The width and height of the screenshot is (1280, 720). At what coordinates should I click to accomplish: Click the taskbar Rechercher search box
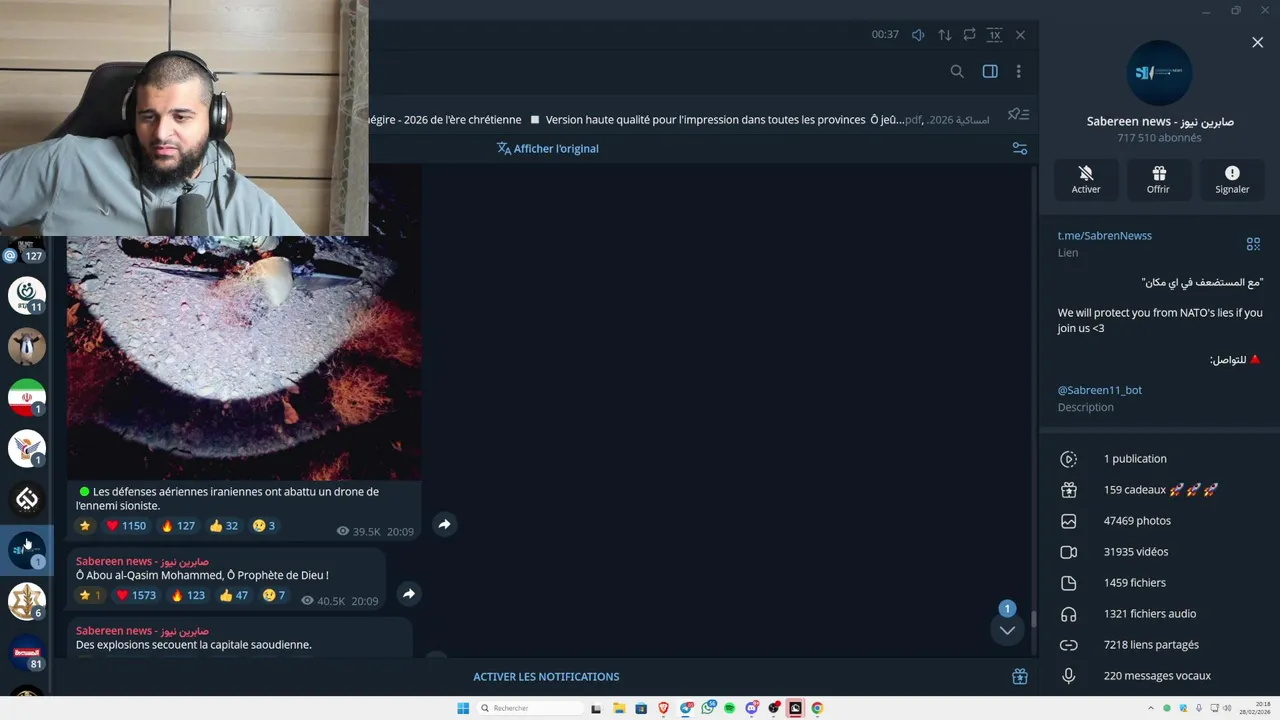[530, 708]
